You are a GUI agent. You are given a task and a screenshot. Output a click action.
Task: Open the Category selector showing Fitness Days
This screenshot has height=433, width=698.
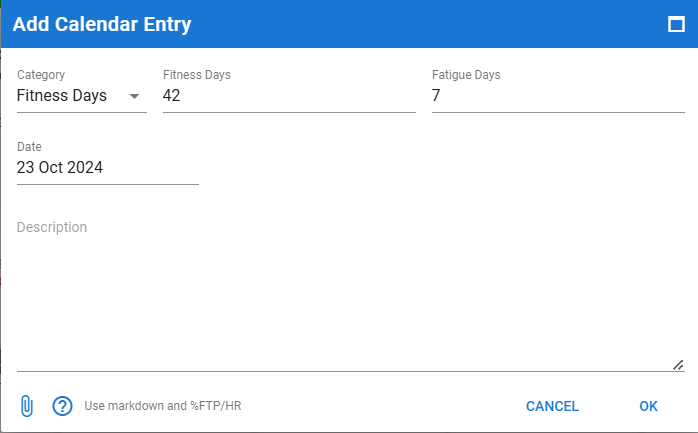[82, 96]
